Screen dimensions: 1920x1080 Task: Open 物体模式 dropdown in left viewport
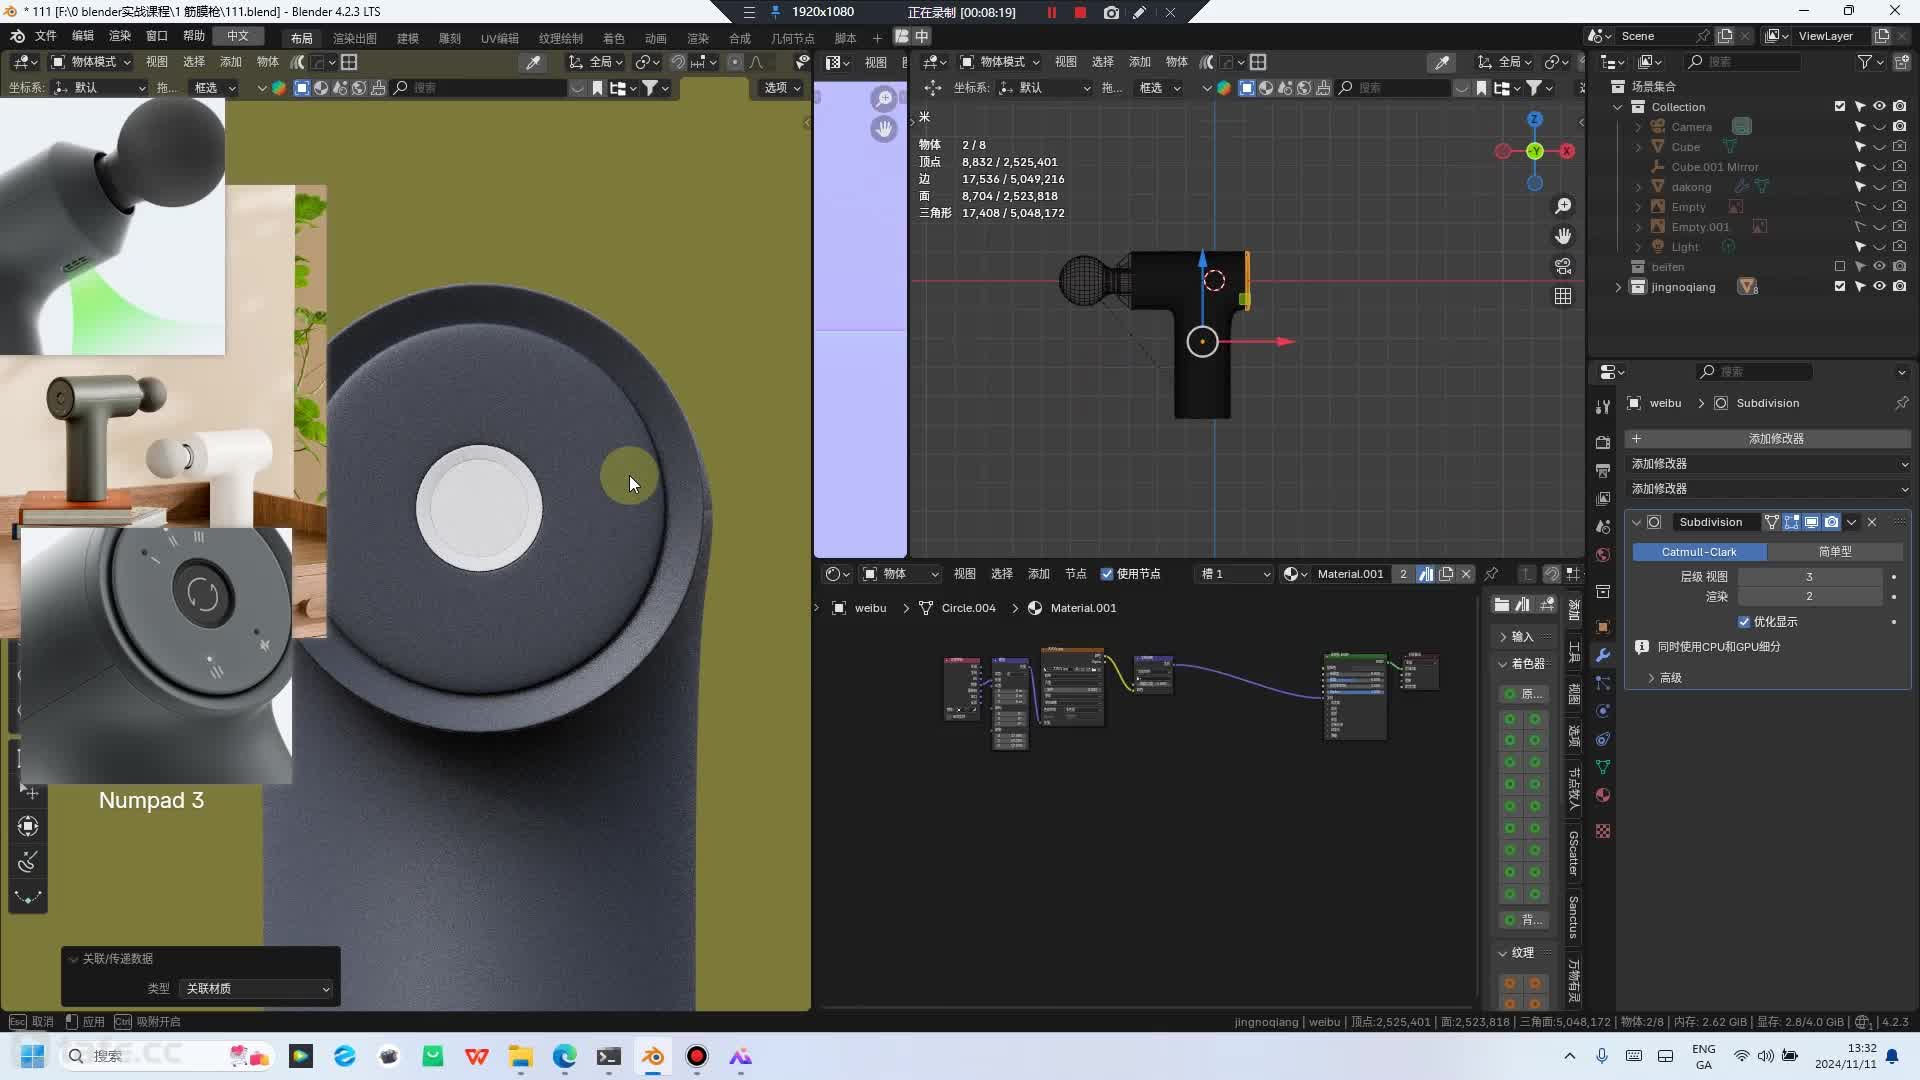coord(91,62)
